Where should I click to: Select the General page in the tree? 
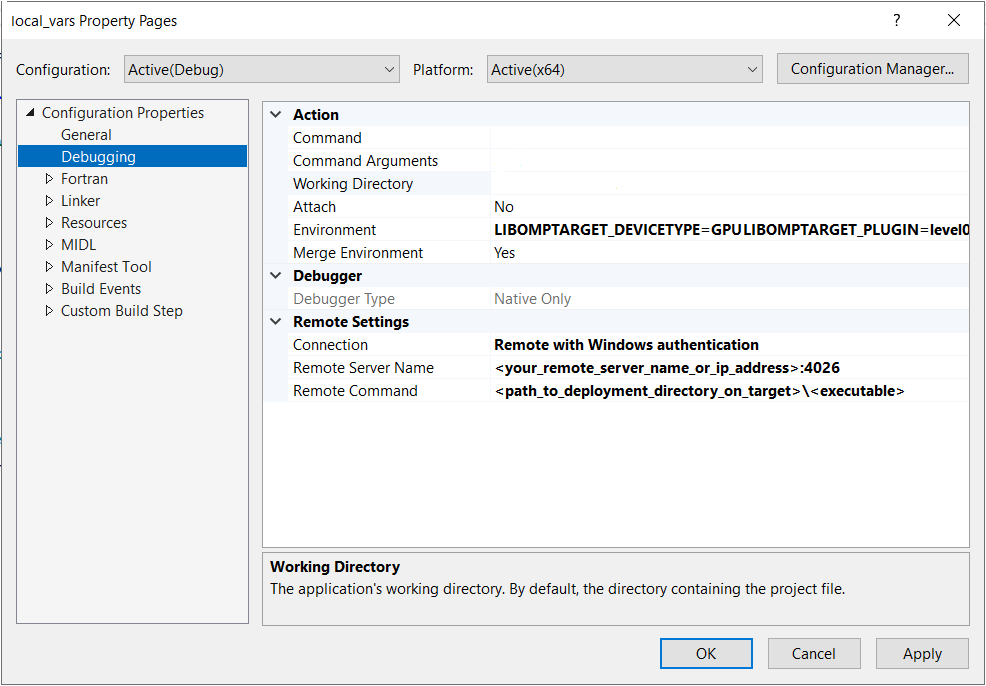pos(86,134)
